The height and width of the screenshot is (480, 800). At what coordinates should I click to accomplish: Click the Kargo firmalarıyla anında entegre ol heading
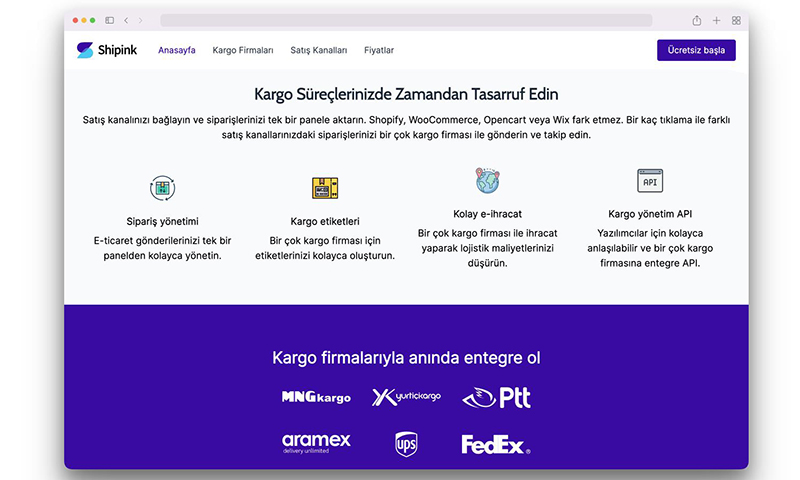(406, 358)
